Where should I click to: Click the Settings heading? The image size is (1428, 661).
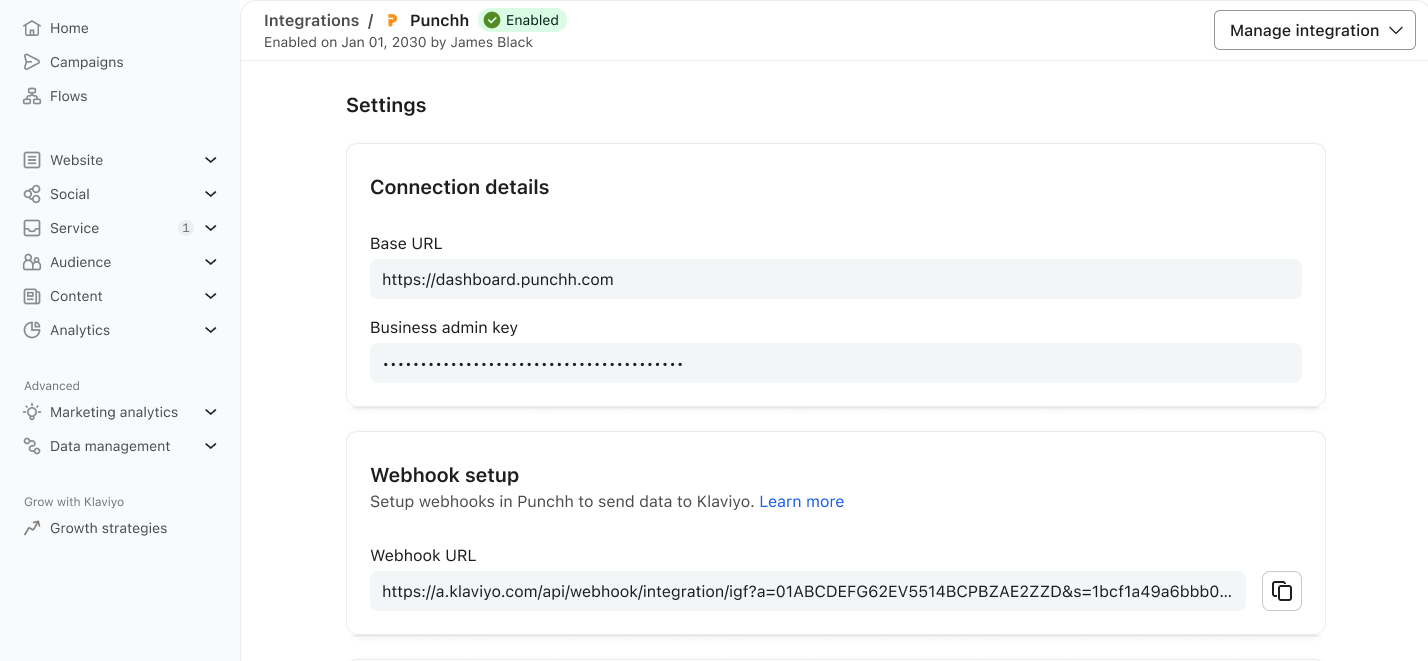386,105
